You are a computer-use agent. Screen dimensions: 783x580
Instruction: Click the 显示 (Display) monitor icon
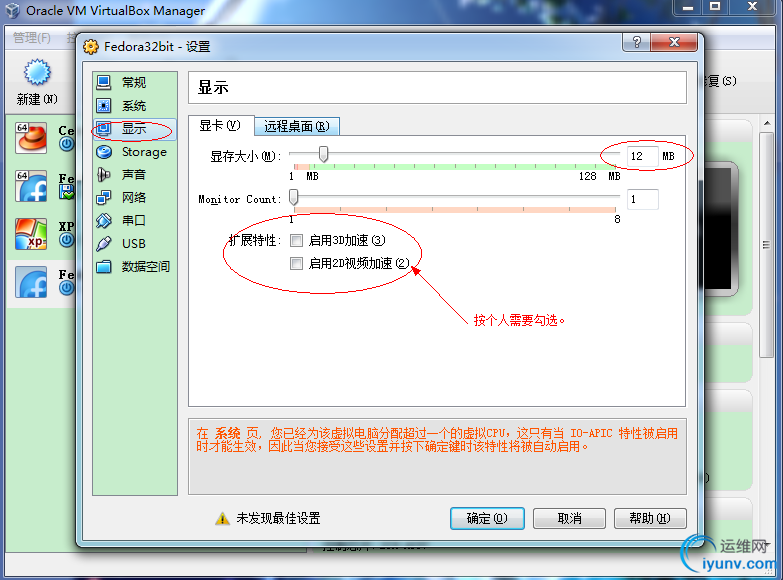click(x=104, y=129)
